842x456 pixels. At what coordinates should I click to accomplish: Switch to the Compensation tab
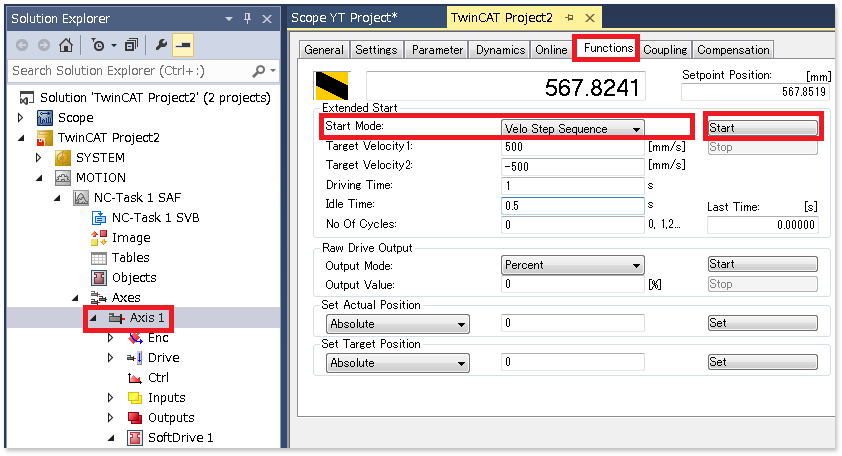733,50
